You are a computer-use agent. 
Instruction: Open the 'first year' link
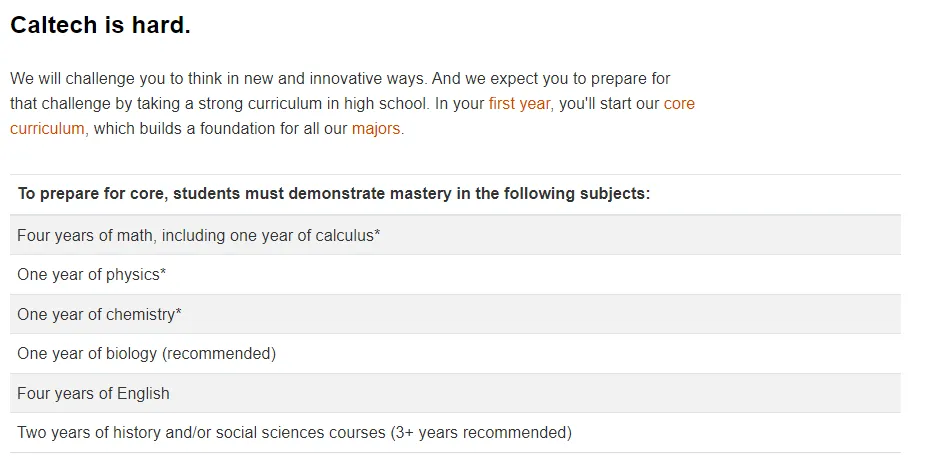(x=519, y=104)
